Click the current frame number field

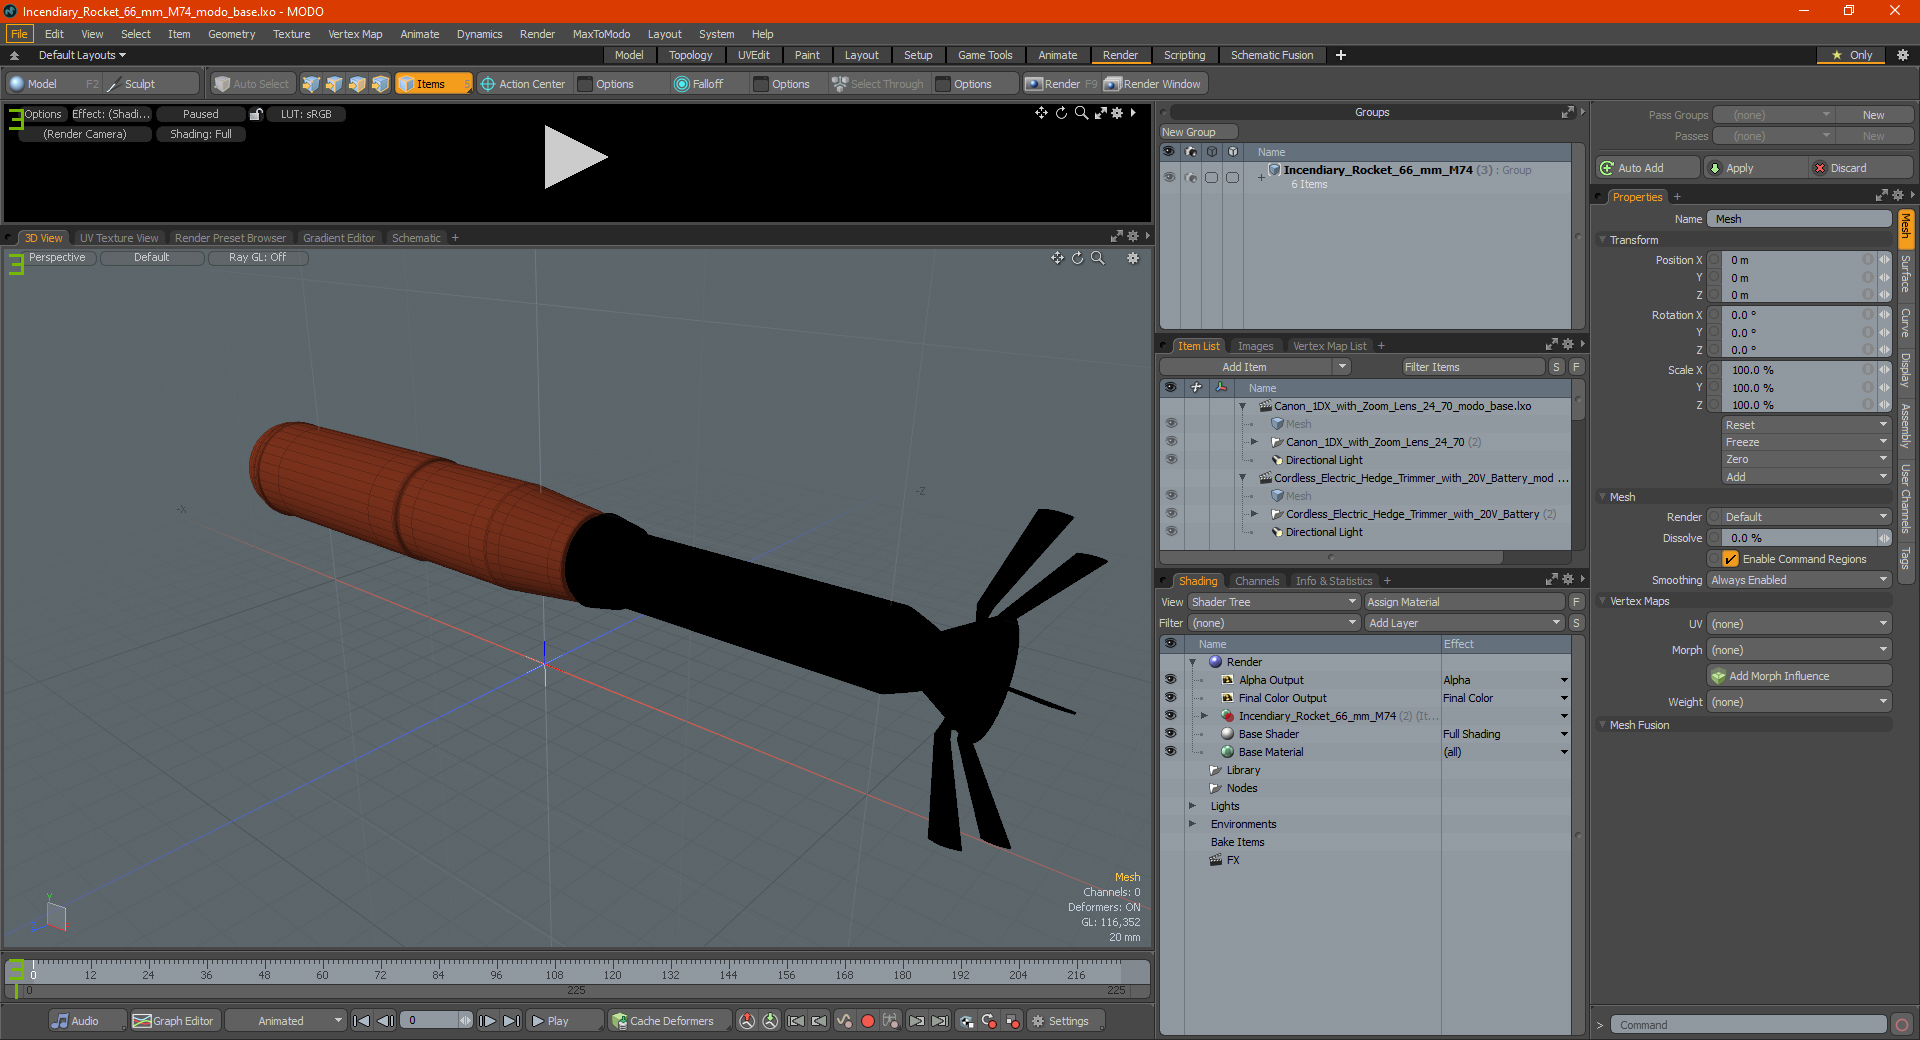pos(430,1021)
